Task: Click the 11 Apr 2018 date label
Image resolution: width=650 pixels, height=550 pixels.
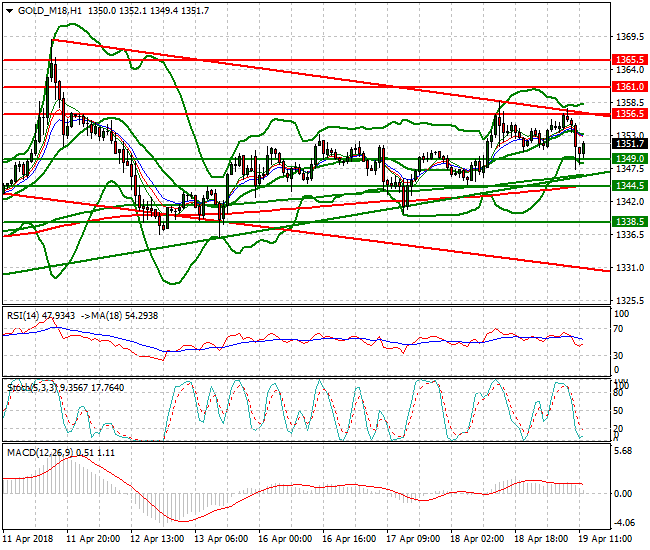Action: [28, 539]
